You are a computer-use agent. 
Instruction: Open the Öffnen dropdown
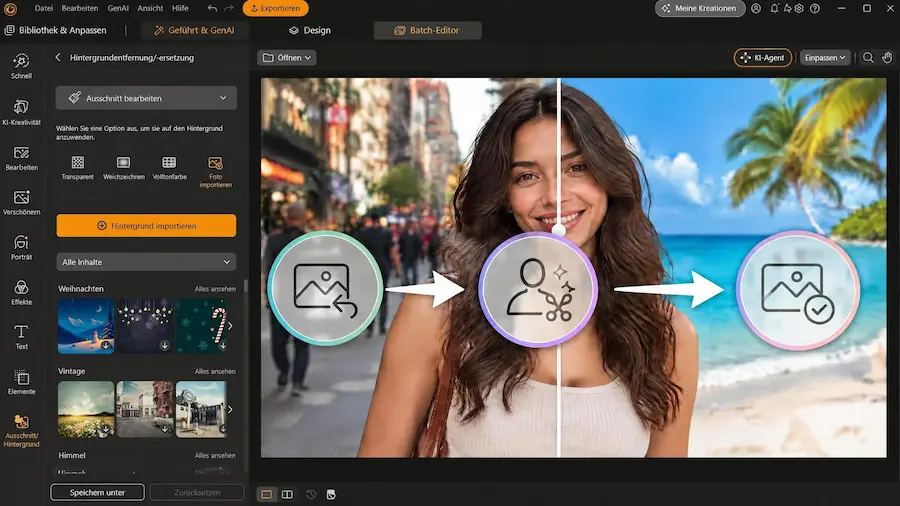point(286,57)
